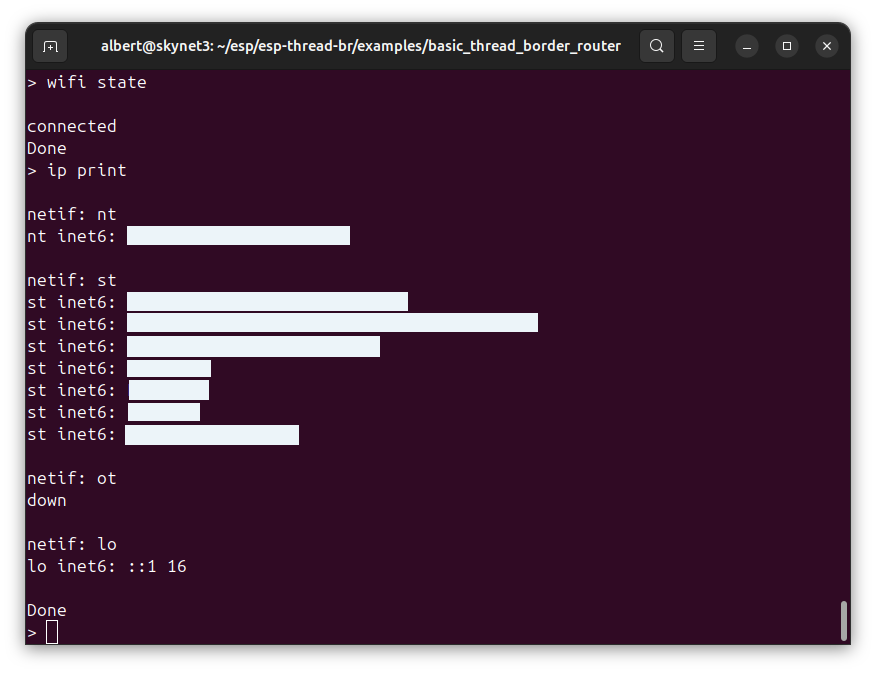Maximize the terminal window
Screen dimensions: 876x673
point(787,46)
